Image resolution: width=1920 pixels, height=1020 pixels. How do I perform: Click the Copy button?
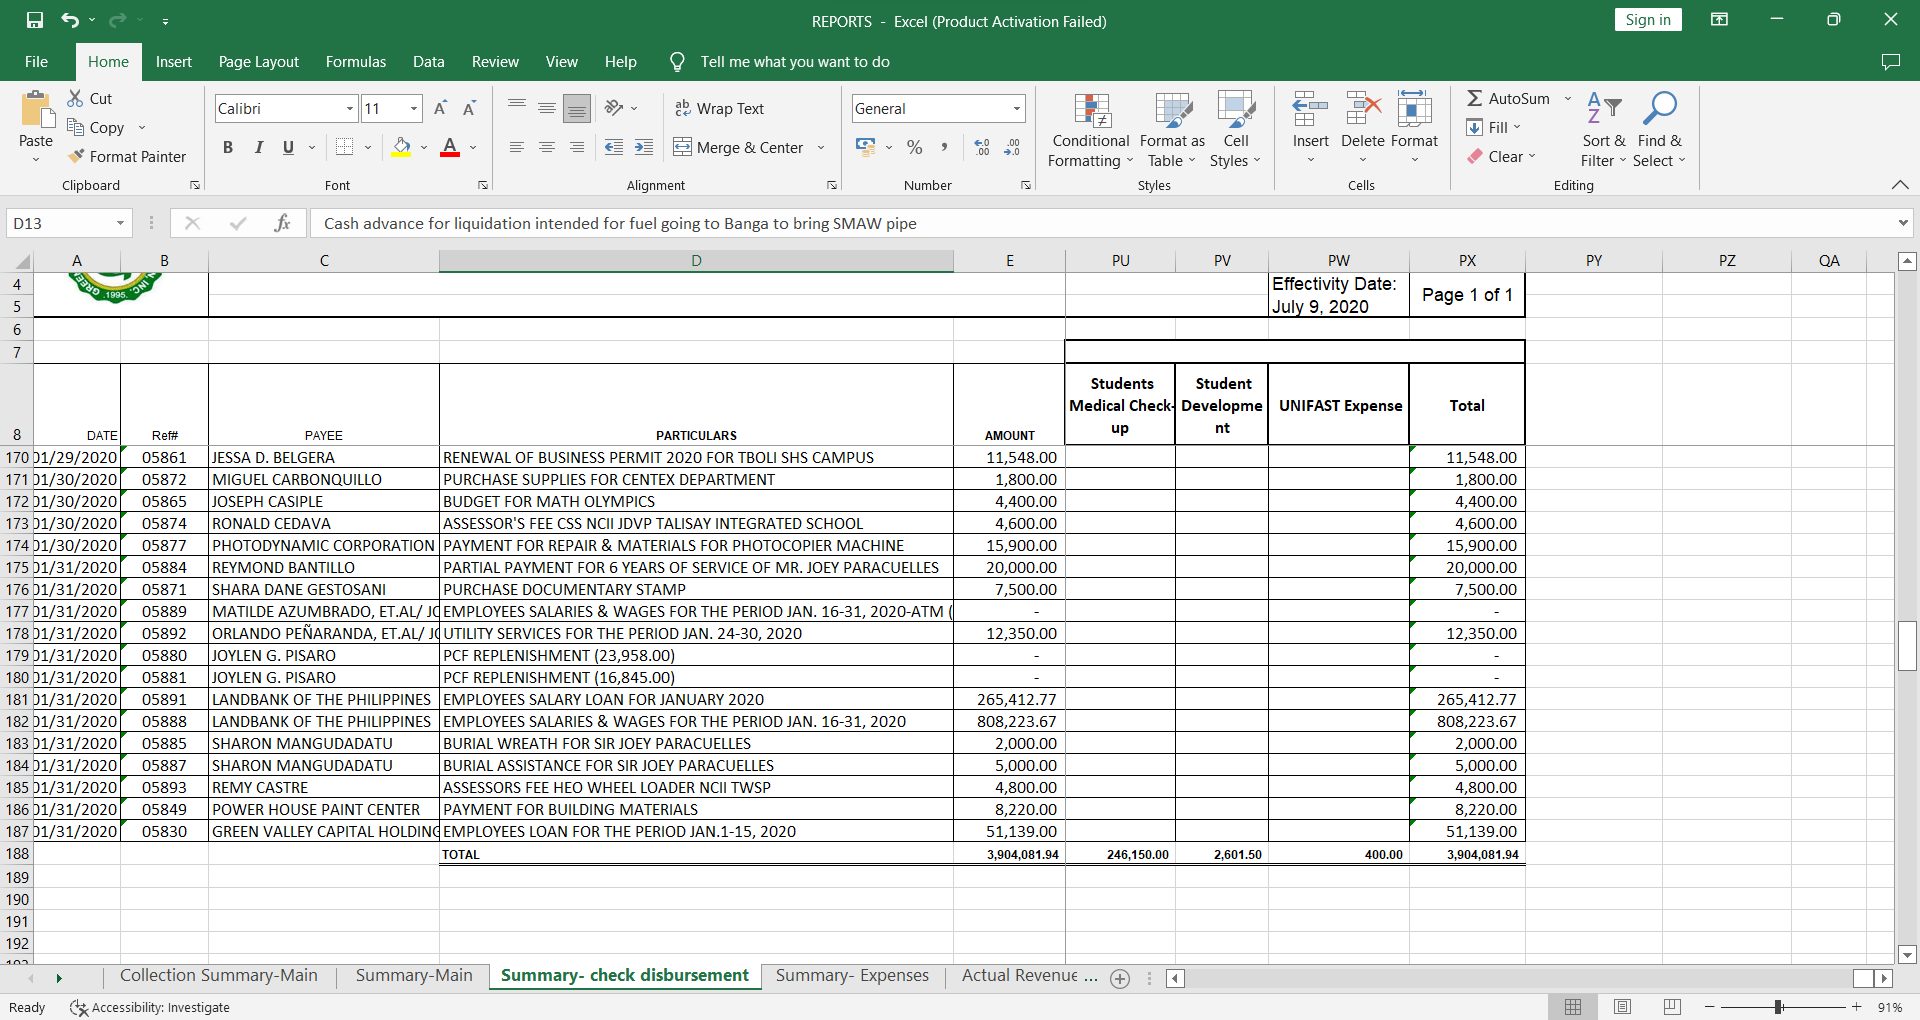tap(97, 127)
